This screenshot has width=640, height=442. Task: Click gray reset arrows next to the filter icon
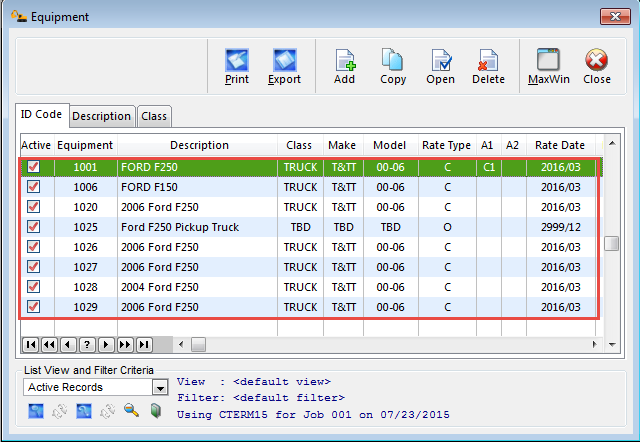pos(108,411)
